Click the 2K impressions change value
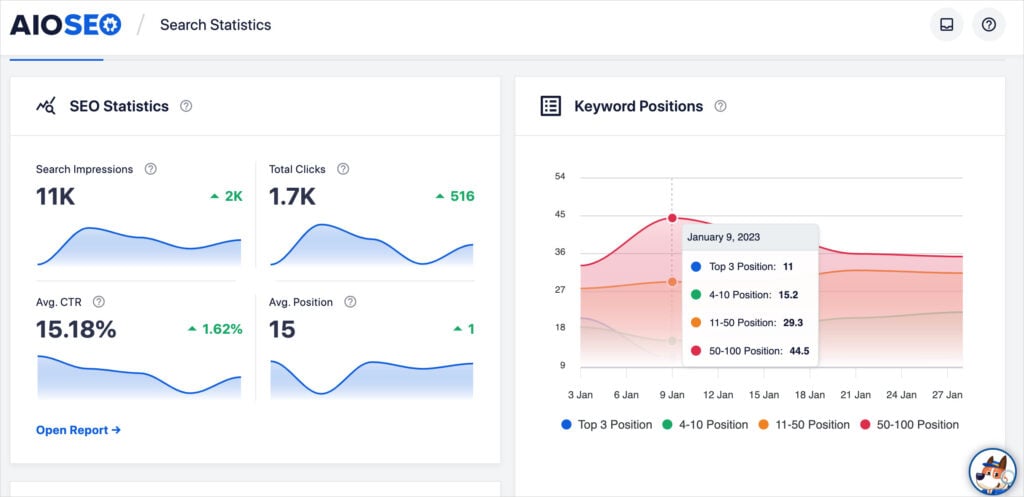The width and height of the screenshot is (1024, 497). coord(234,196)
